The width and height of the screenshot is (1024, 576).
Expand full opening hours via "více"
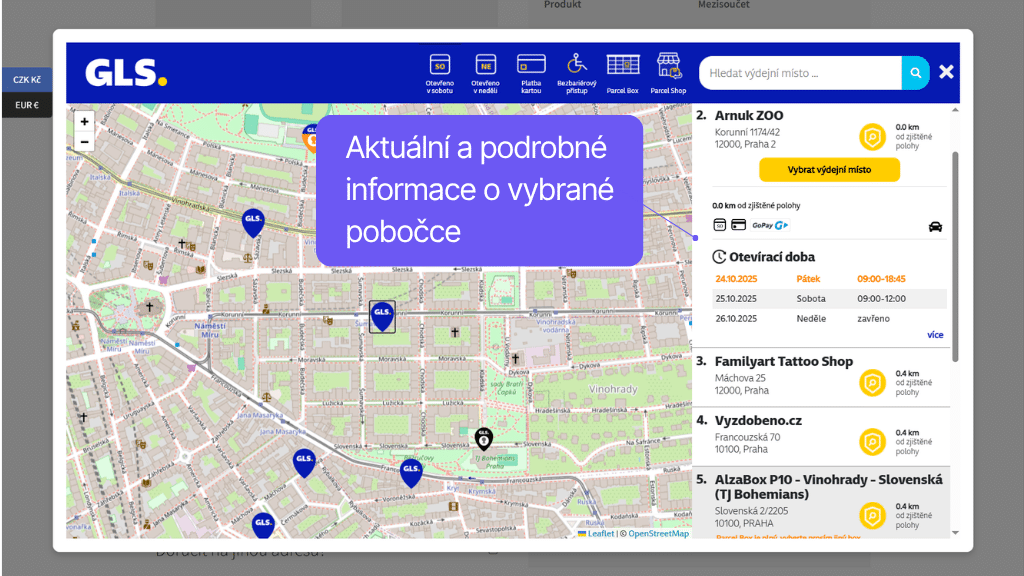(935, 334)
